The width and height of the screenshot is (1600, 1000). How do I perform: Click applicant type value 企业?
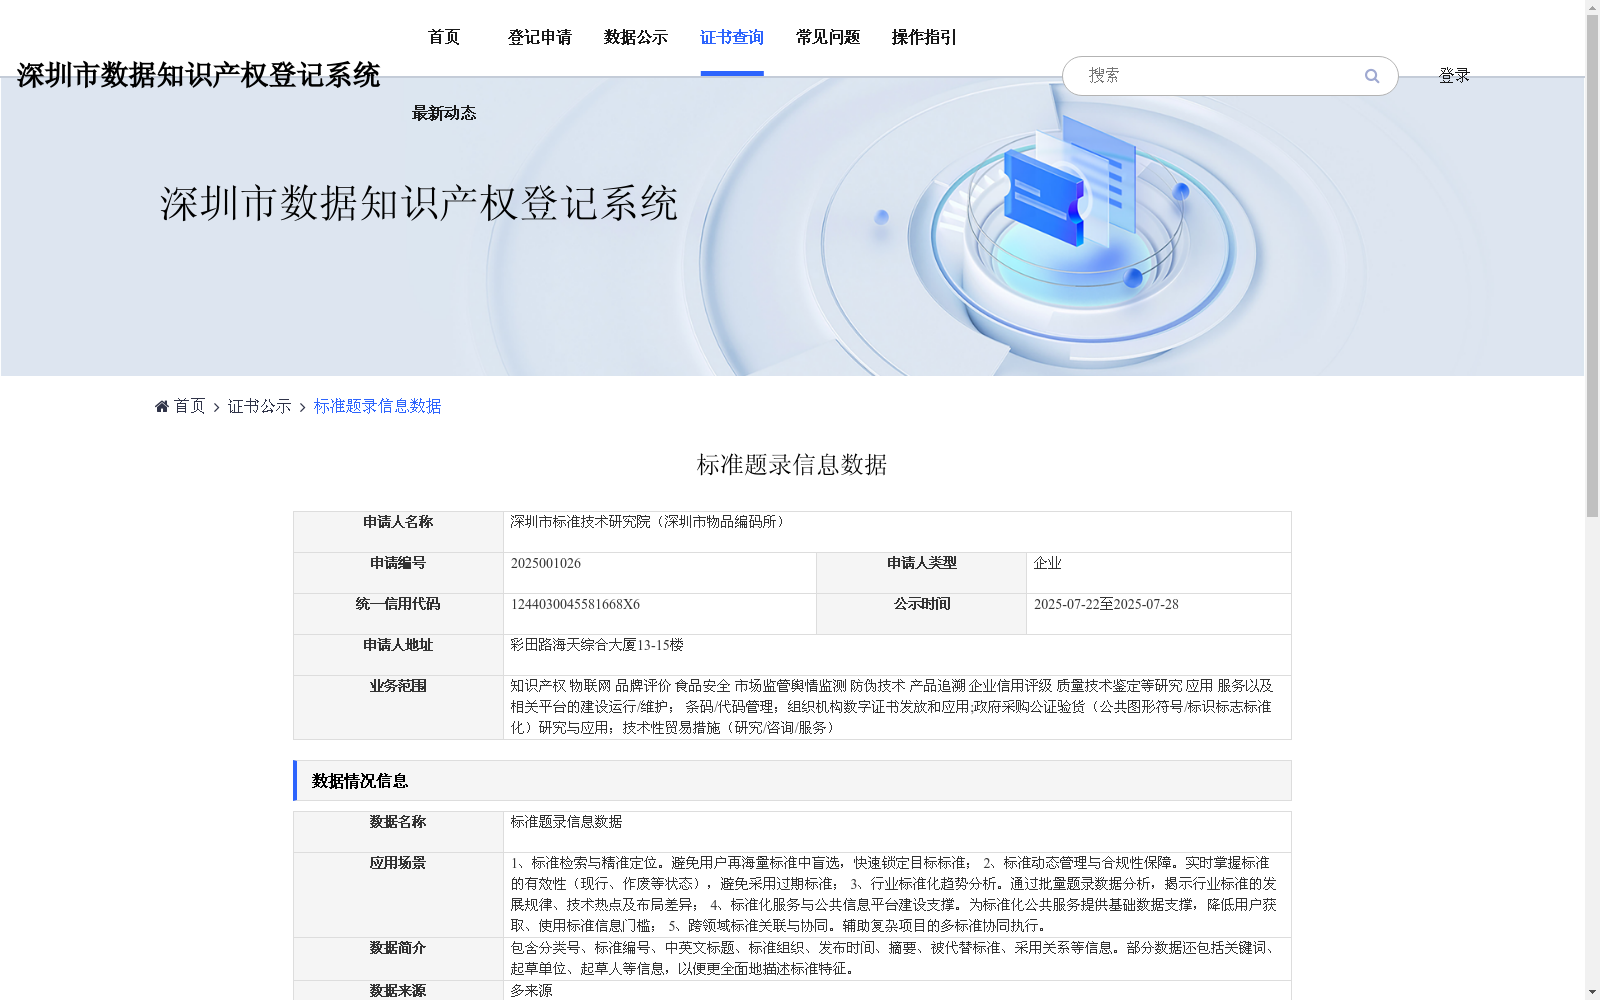click(1048, 563)
